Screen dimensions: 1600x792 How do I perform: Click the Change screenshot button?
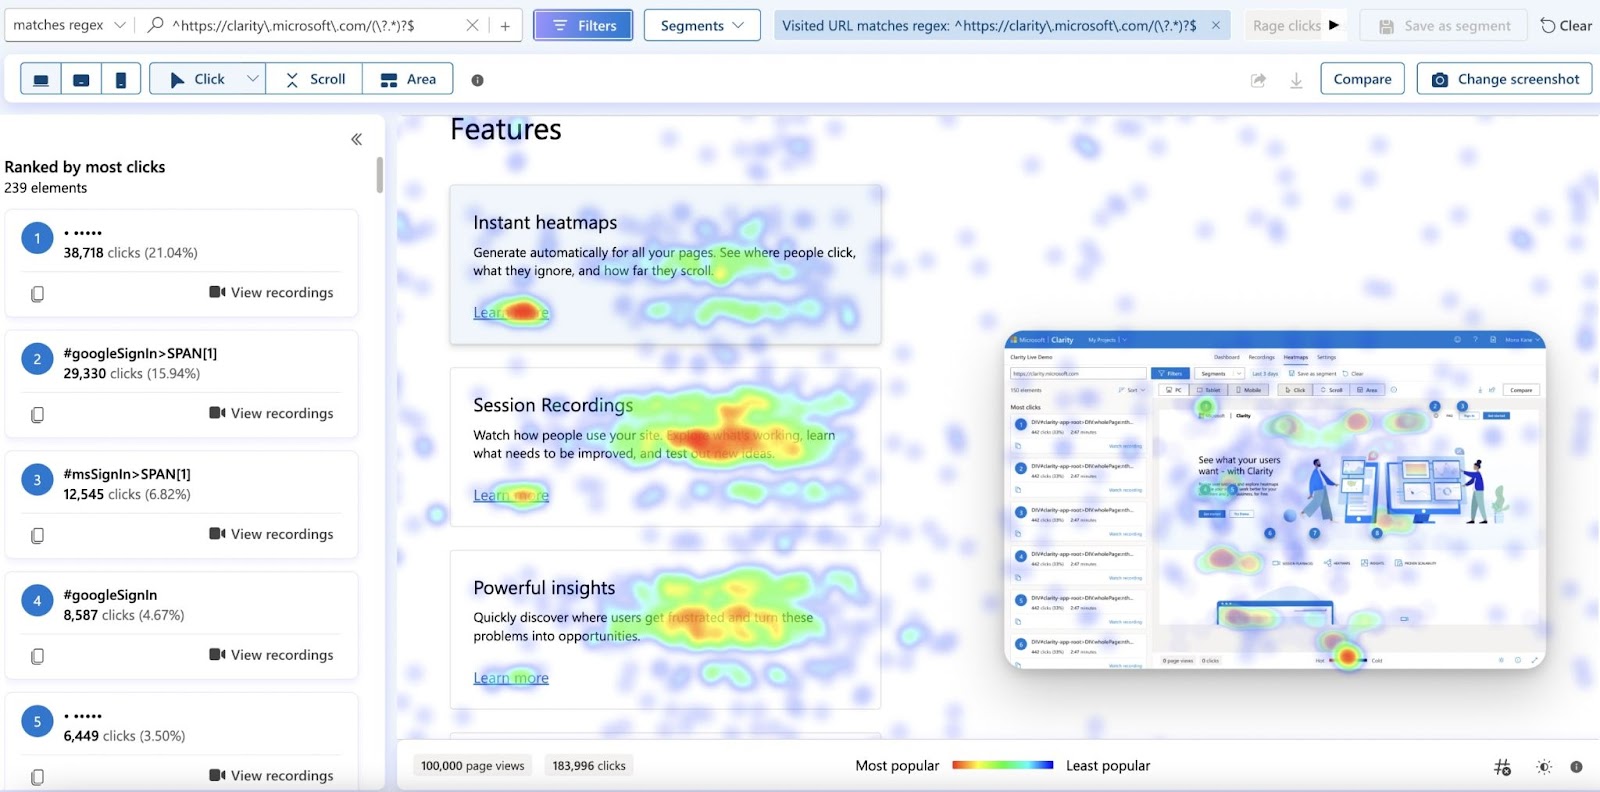tap(1504, 79)
